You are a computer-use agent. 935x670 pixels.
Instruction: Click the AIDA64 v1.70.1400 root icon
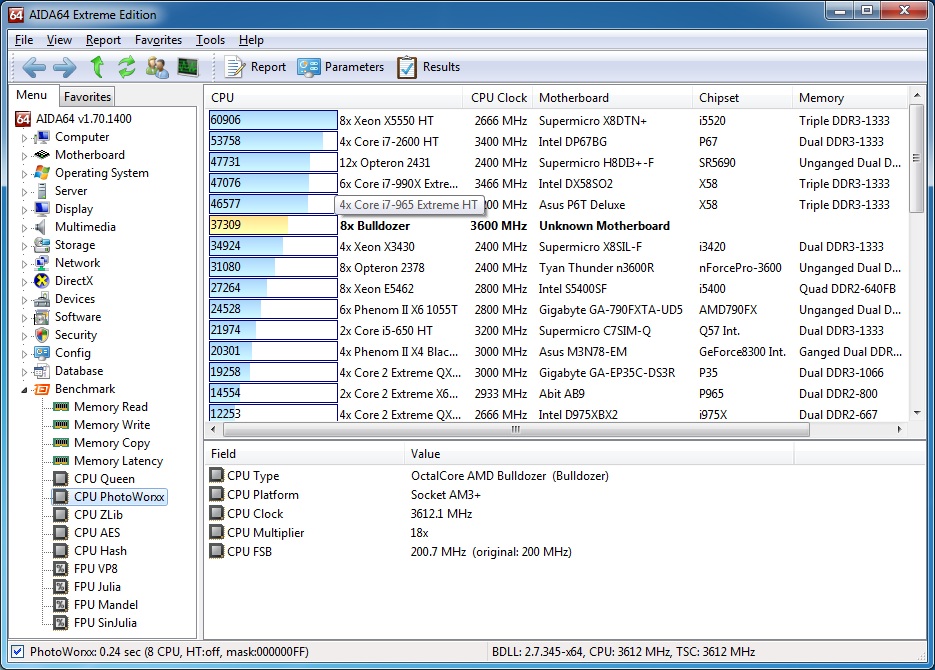(x=23, y=119)
